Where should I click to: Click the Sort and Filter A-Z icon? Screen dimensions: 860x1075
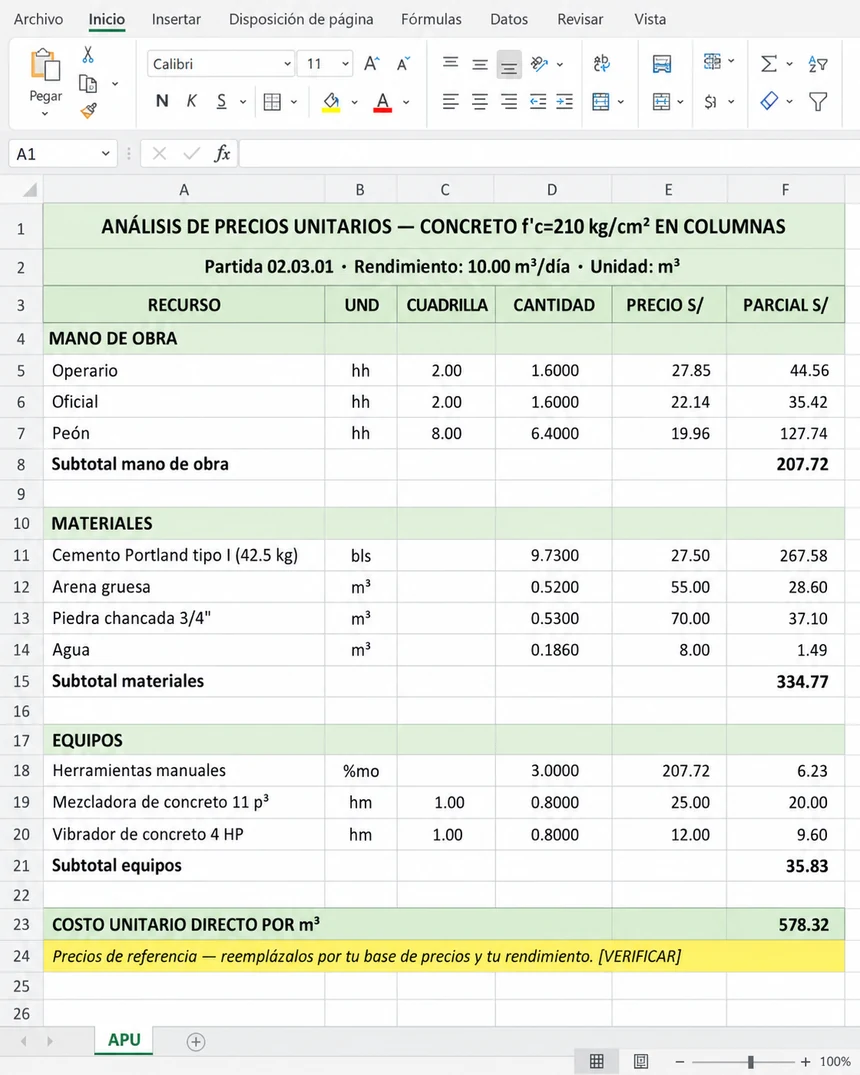coord(818,64)
